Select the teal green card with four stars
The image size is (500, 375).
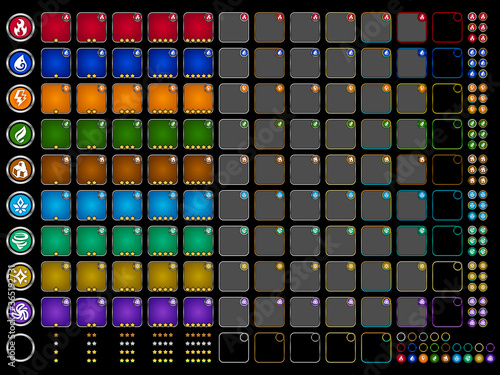click(163, 241)
